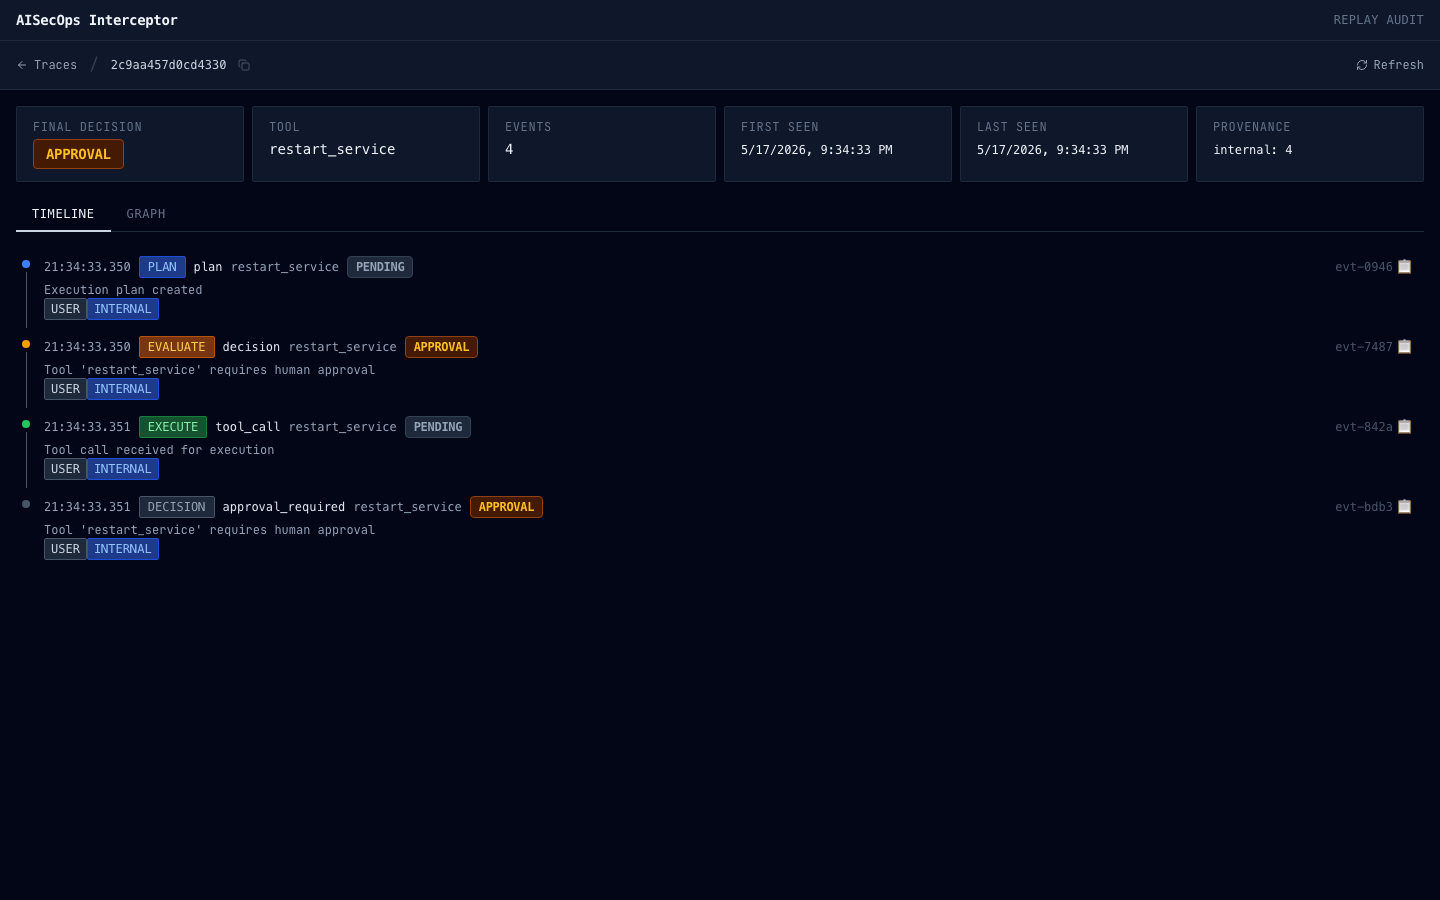Click the evt-7487 event ID
The width and height of the screenshot is (1440, 900).
pos(1364,347)
